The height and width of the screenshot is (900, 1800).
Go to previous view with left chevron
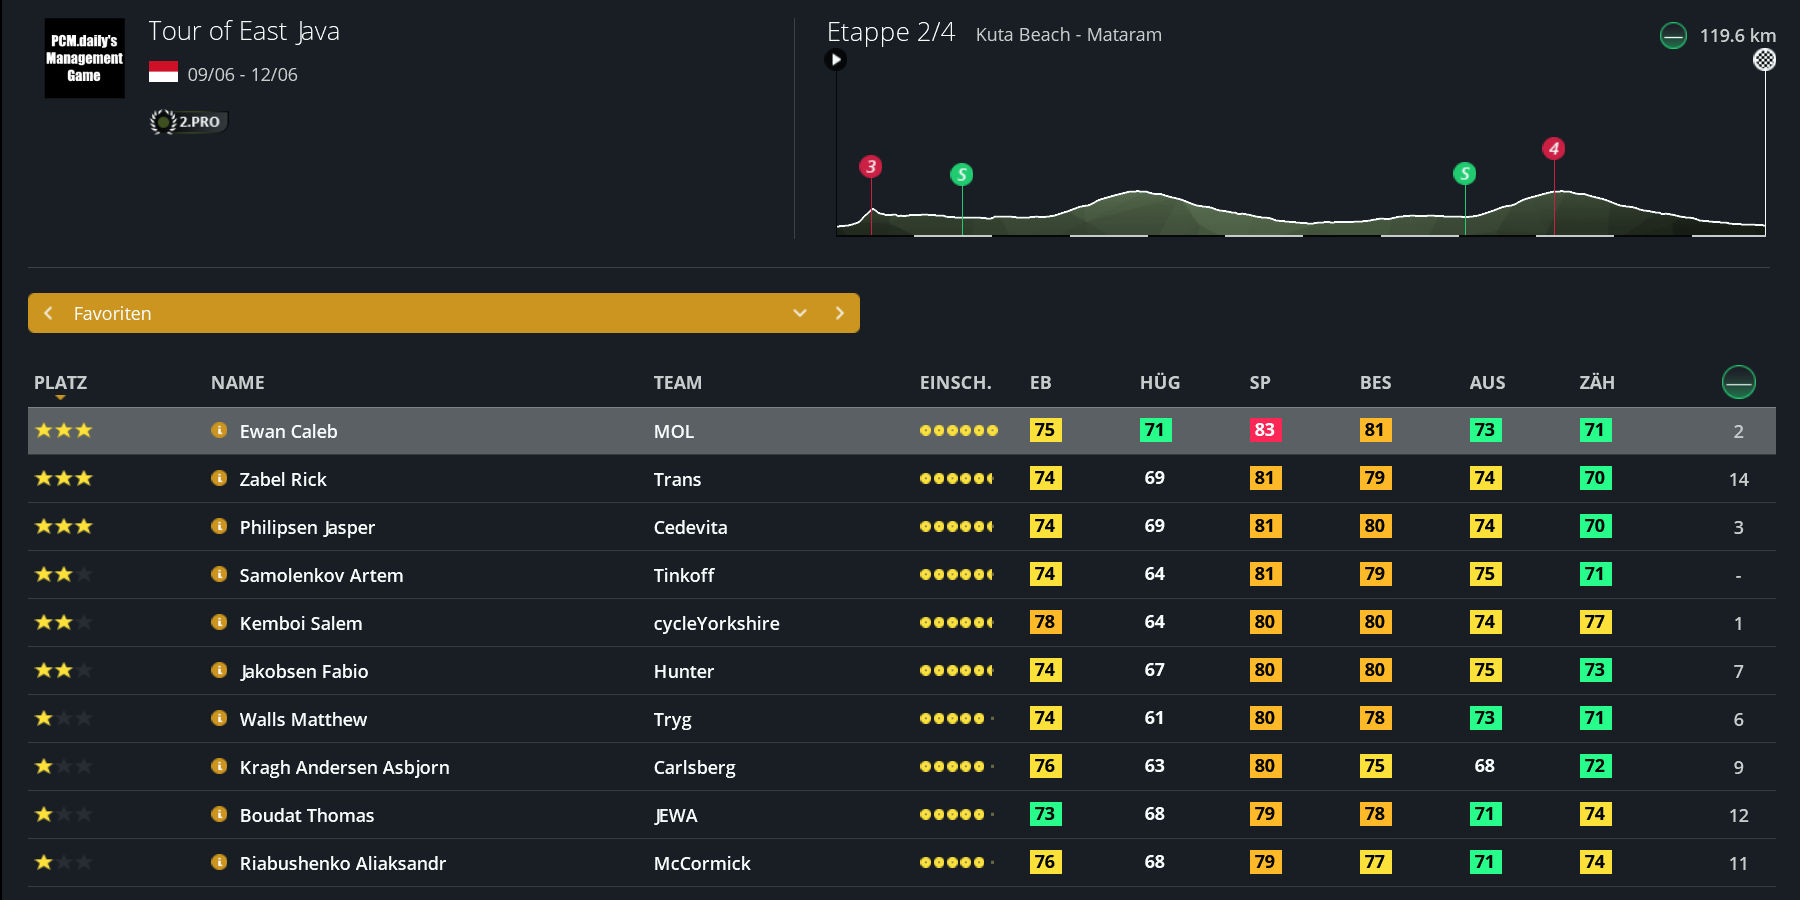tap(48, 313)
